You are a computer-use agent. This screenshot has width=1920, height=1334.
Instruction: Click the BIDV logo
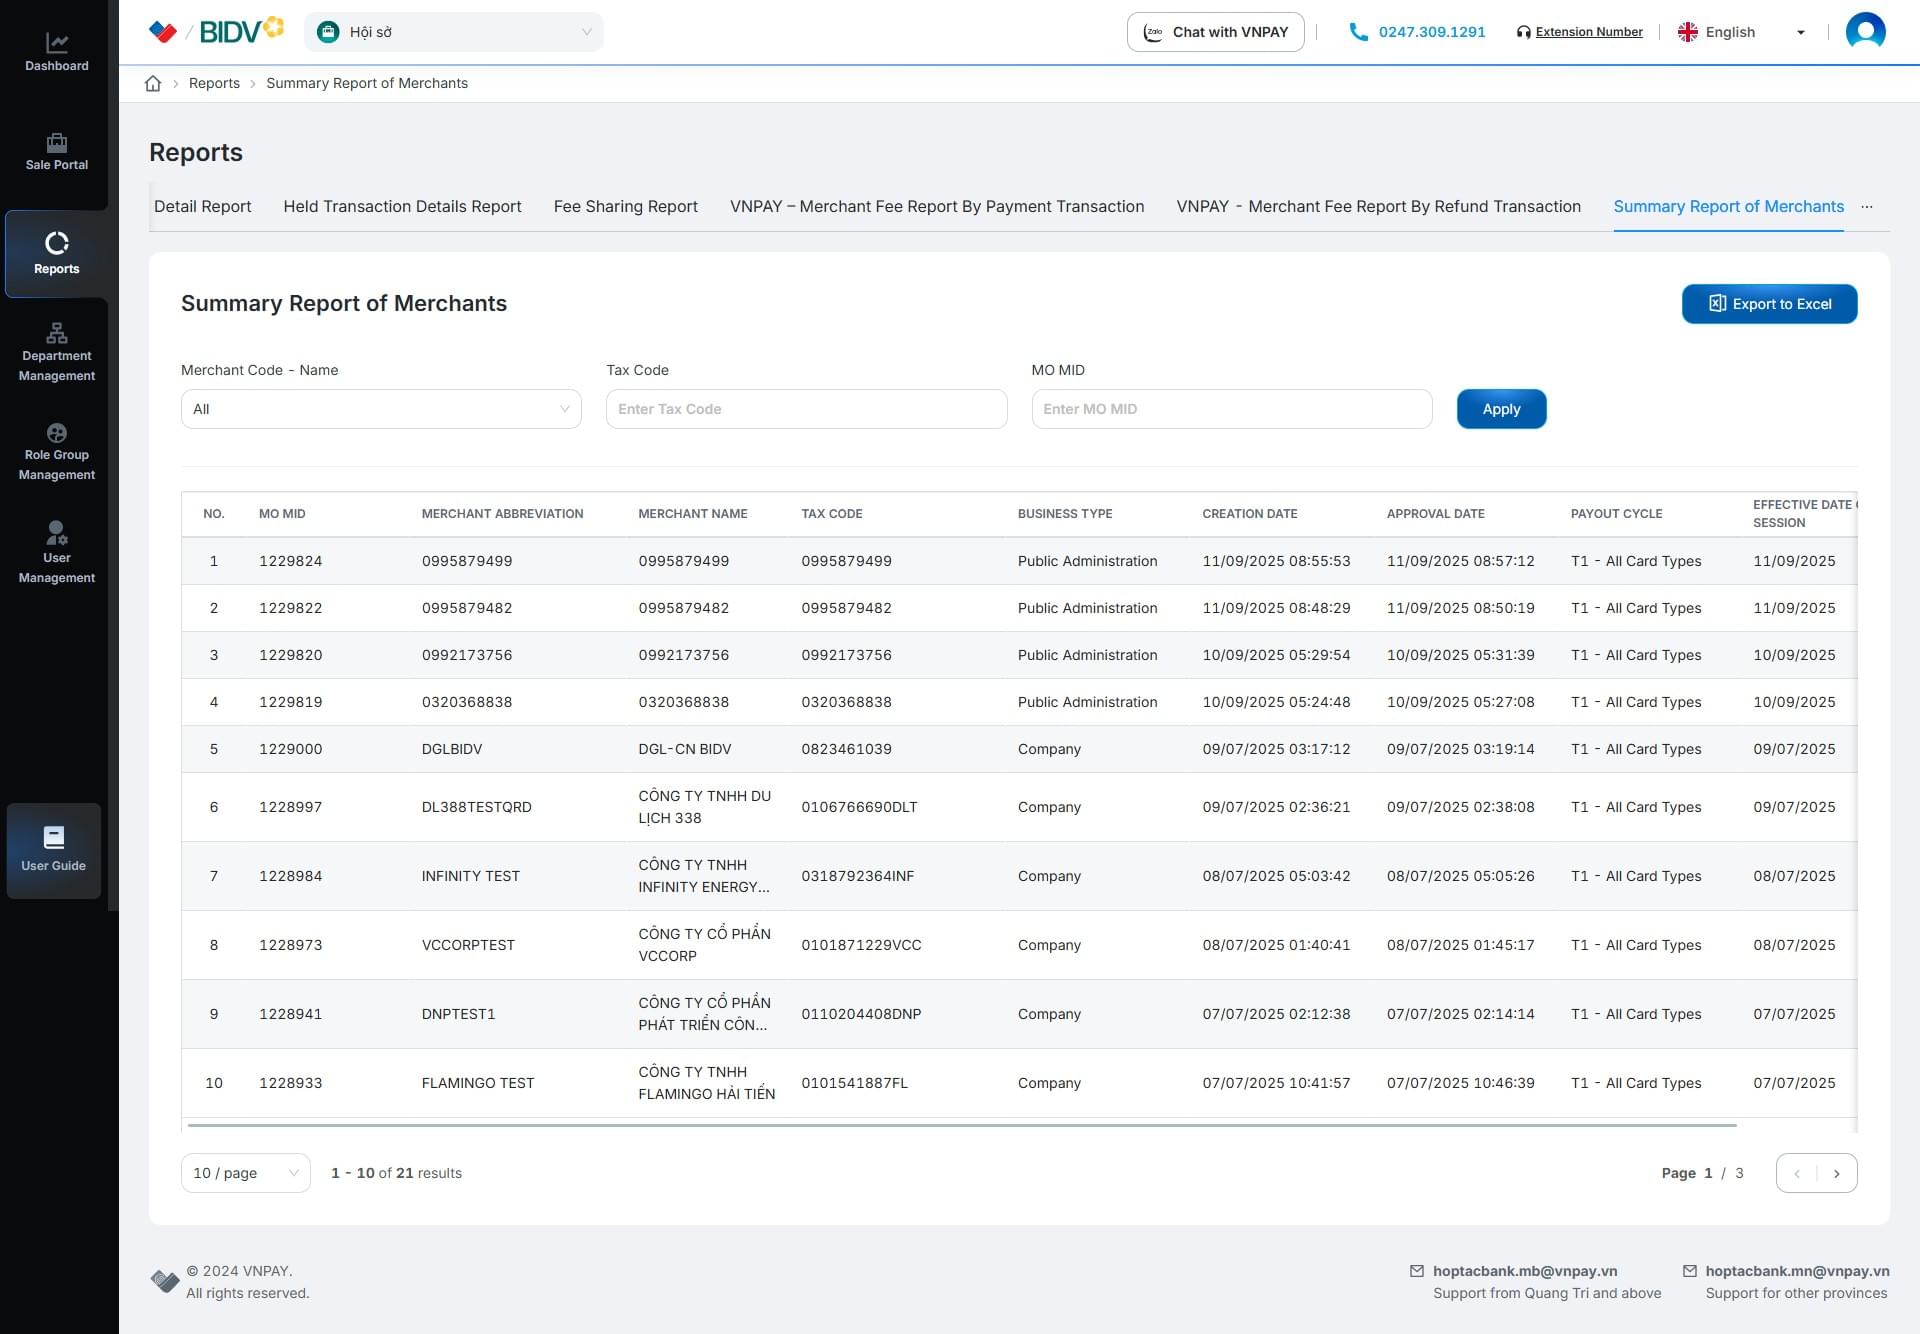[x=228, y=32]
